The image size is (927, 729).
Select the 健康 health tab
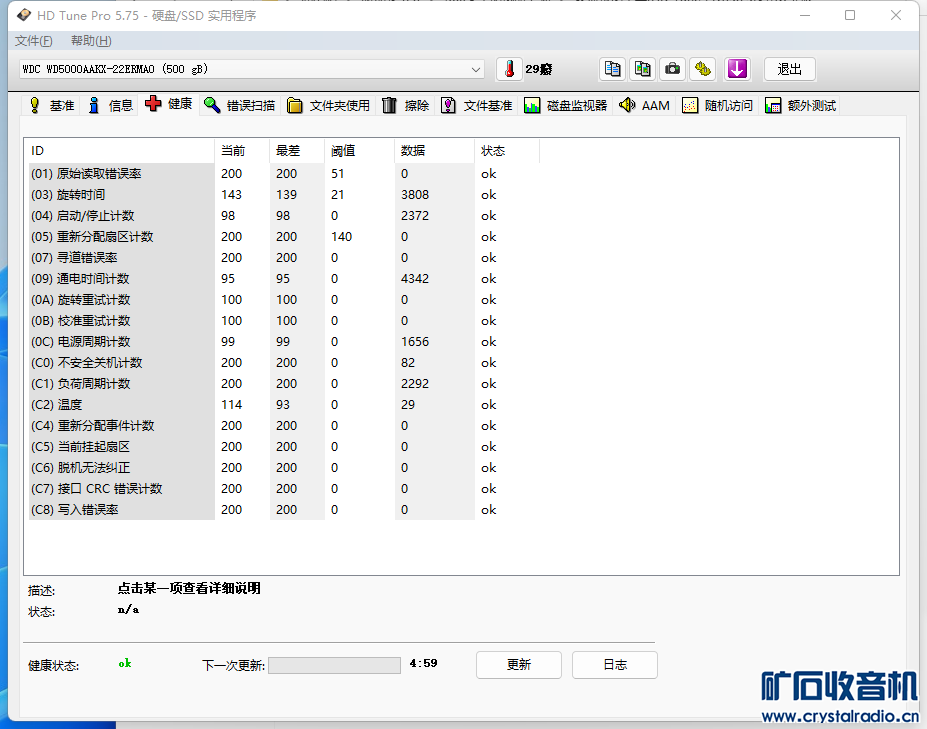[168, 104]
